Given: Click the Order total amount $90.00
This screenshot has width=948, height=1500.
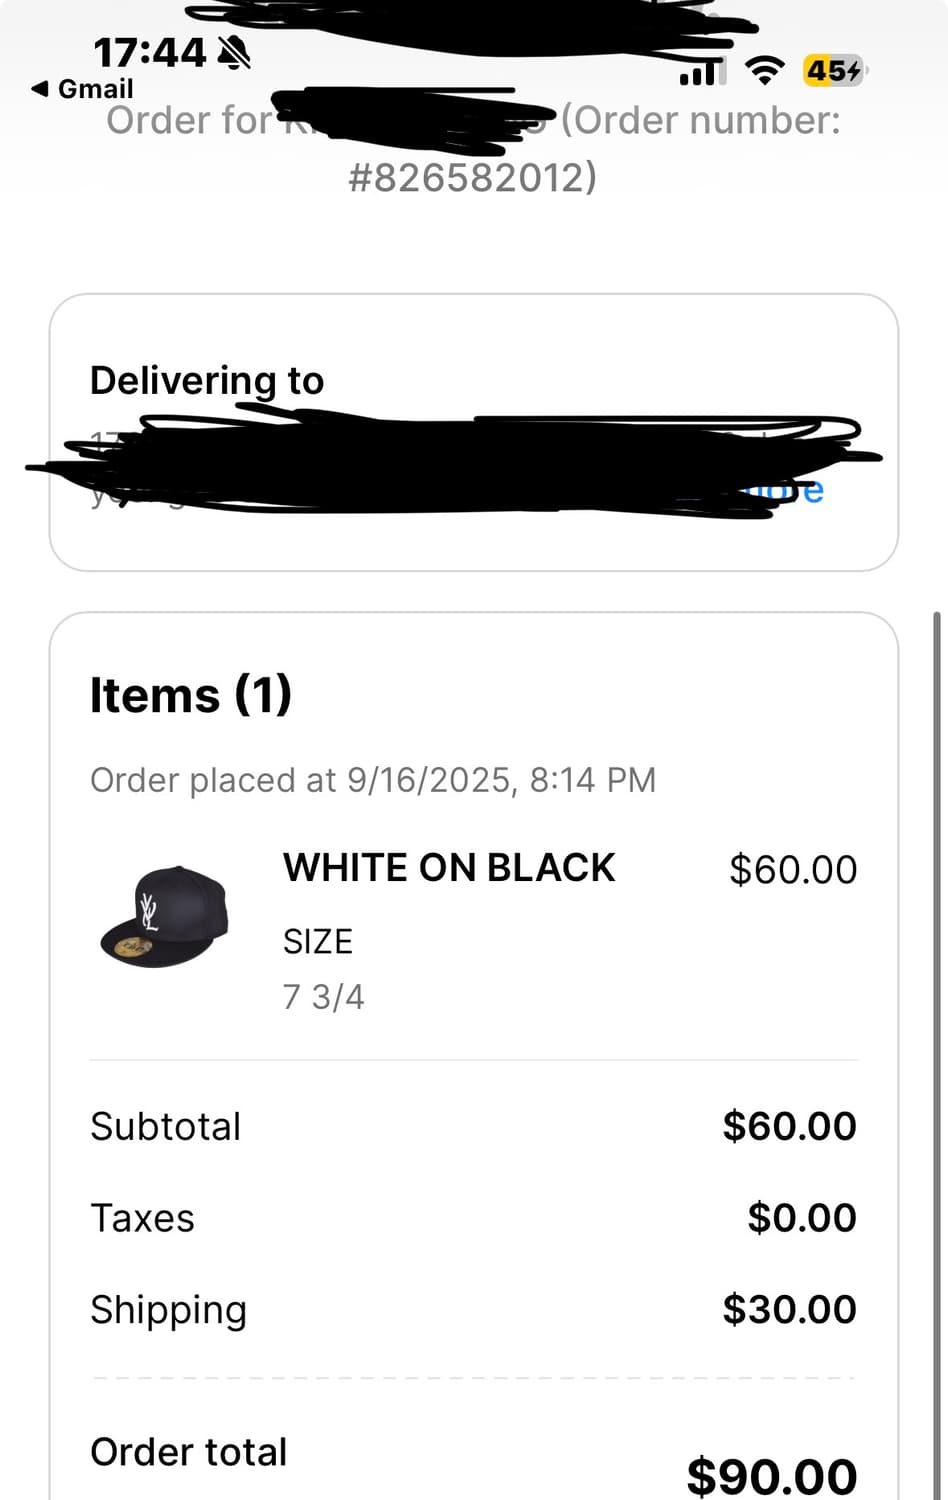Looking at the screenshot, I should coord(772,1476).
